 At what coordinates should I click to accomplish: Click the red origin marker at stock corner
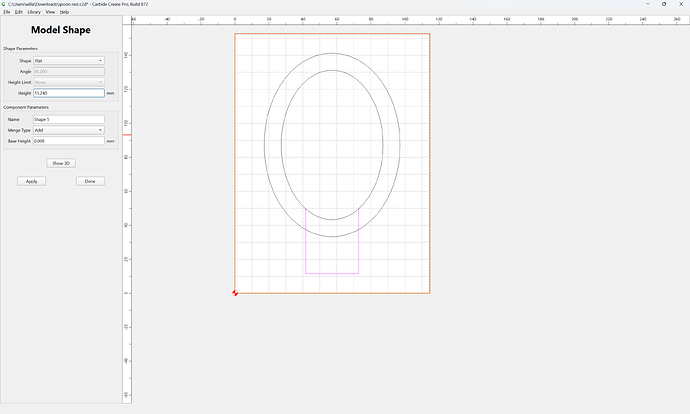[x=235, y=293]
